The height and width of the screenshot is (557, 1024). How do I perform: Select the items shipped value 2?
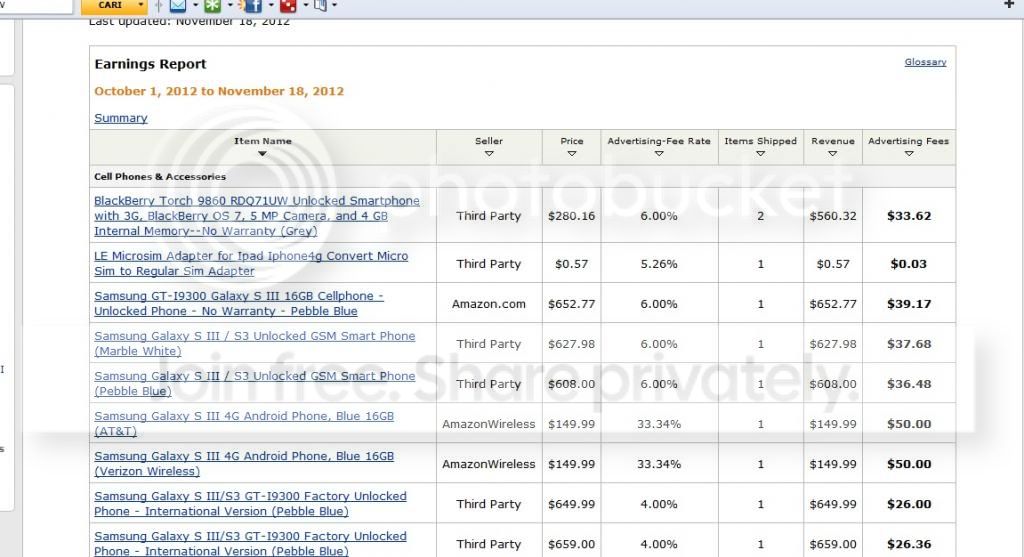tap(760, 216)
